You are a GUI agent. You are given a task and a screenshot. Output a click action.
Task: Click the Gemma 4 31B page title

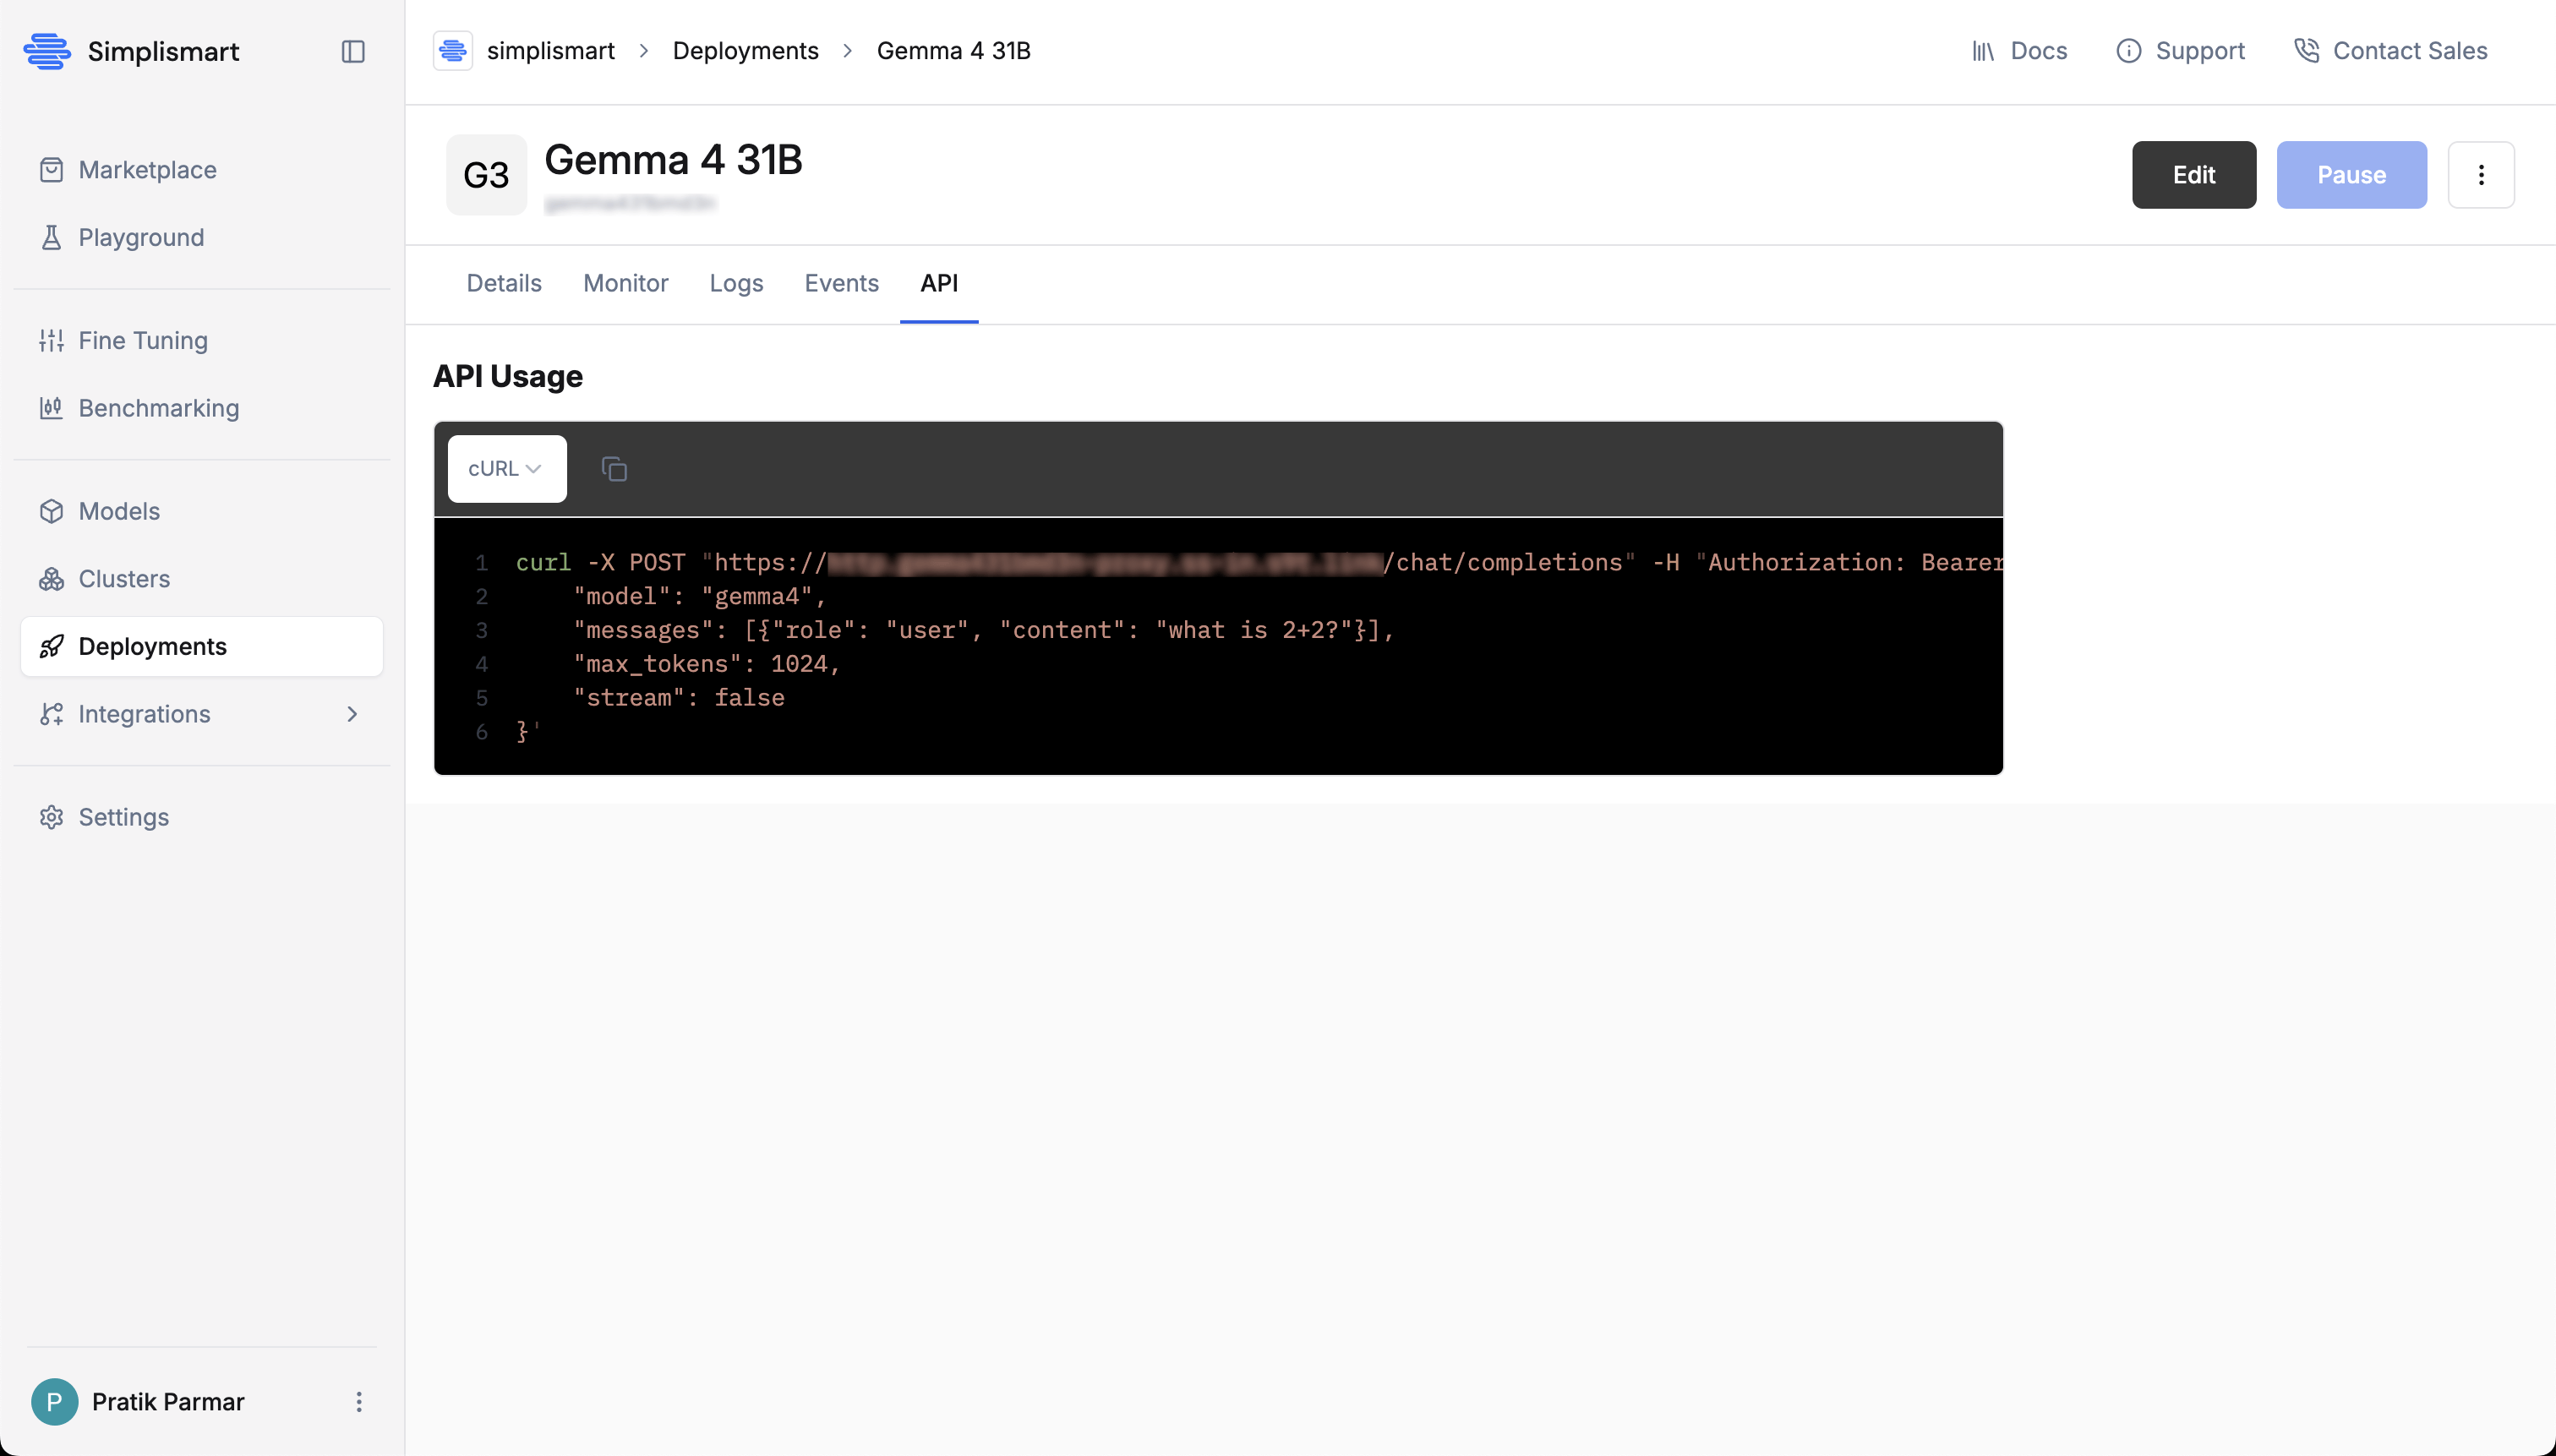[673, 160]
